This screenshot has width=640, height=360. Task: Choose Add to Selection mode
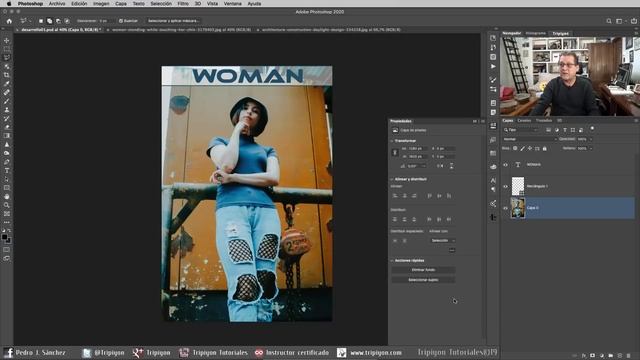click(49, 21)
